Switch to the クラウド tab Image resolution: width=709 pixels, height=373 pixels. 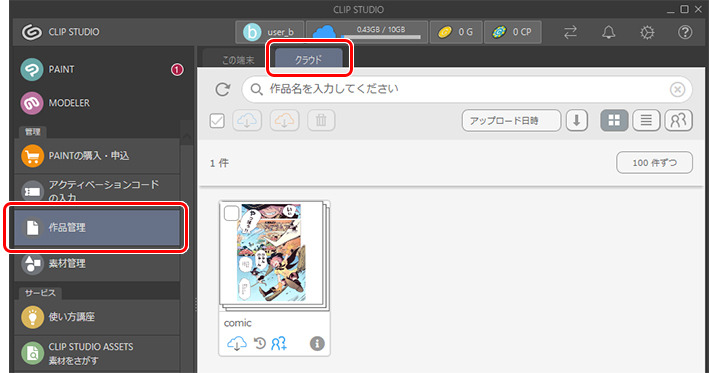tap(309, 59)
